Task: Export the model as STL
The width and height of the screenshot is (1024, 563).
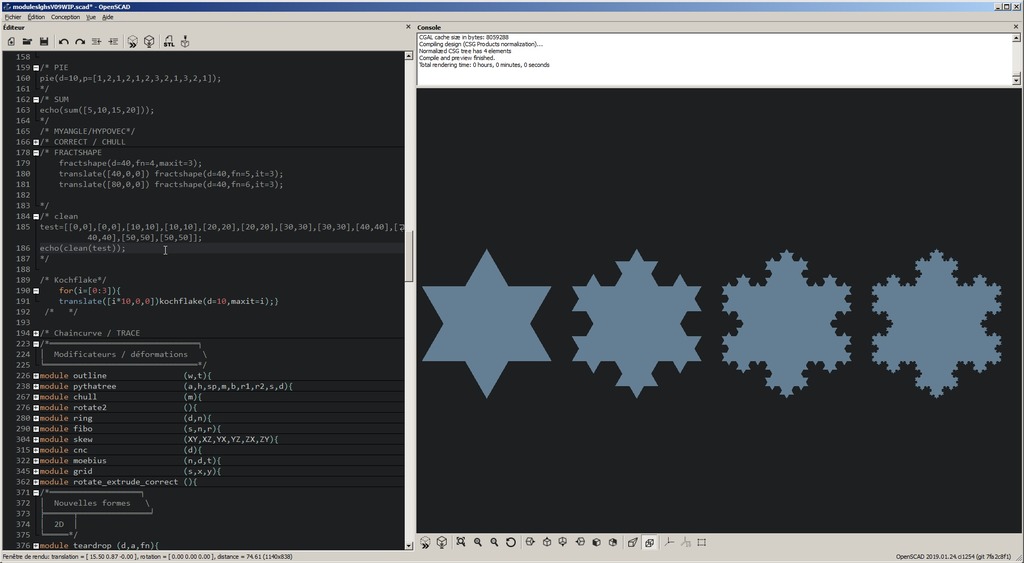Action: click(x=168, y=42)
